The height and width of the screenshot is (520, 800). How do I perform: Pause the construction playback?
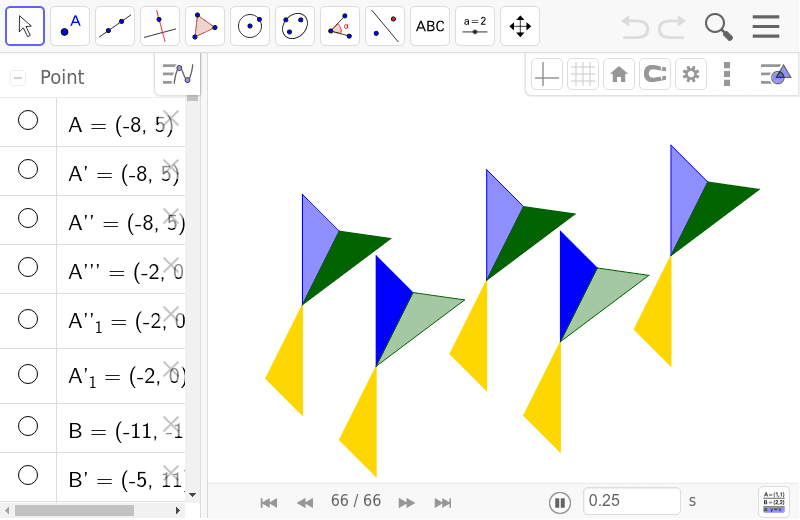tap(560, 503)
